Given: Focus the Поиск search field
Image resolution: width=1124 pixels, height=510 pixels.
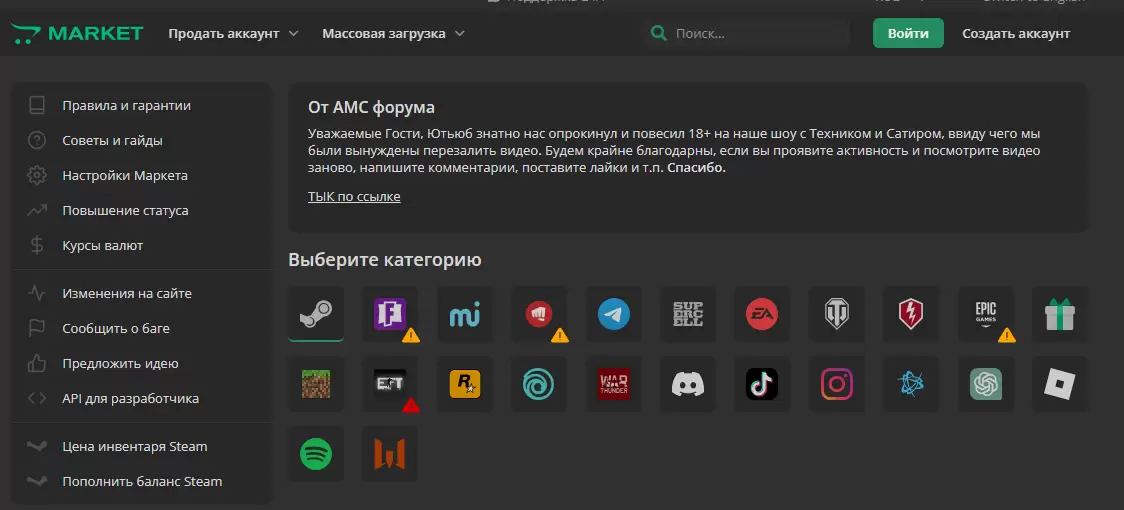Looking at the screenshot, I should 748,33.
